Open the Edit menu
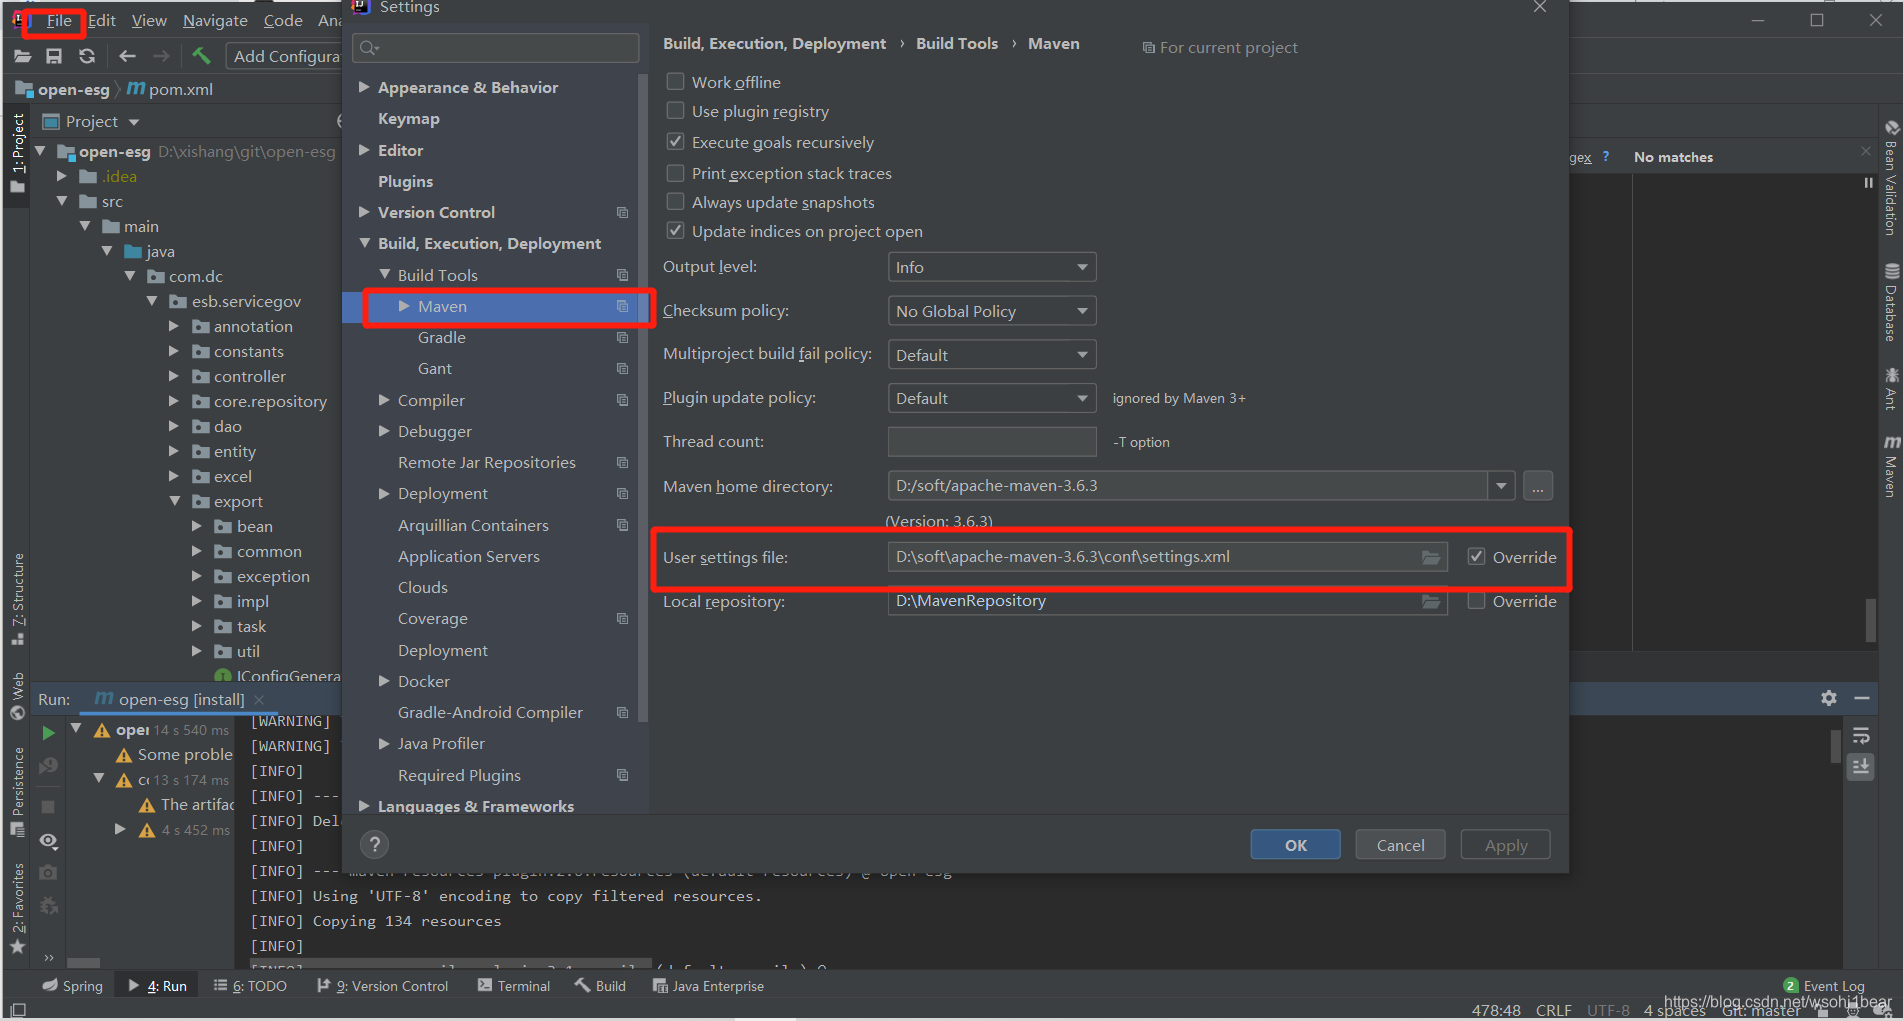 tap(102, 20)
